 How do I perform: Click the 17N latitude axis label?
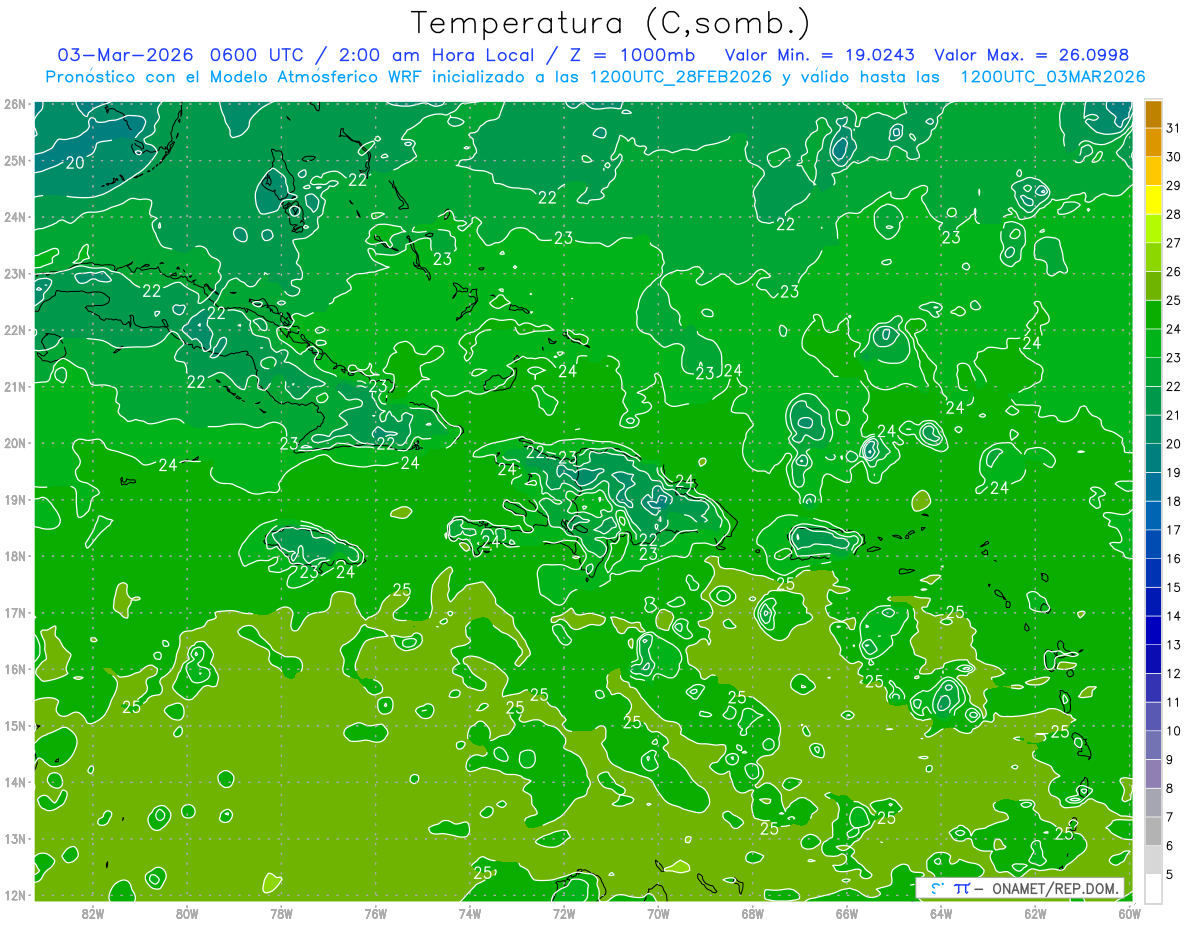(x=14, y=612)
